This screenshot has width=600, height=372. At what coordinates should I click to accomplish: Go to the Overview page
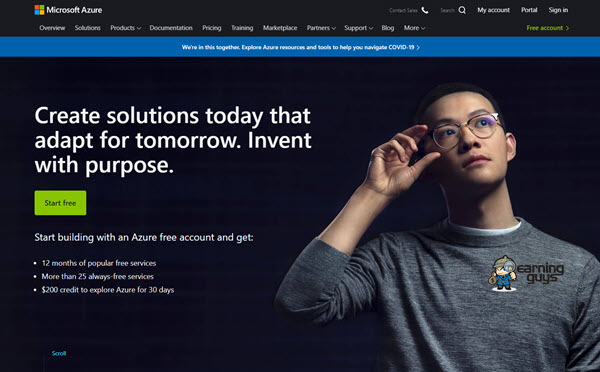click(x=52, y=28)
